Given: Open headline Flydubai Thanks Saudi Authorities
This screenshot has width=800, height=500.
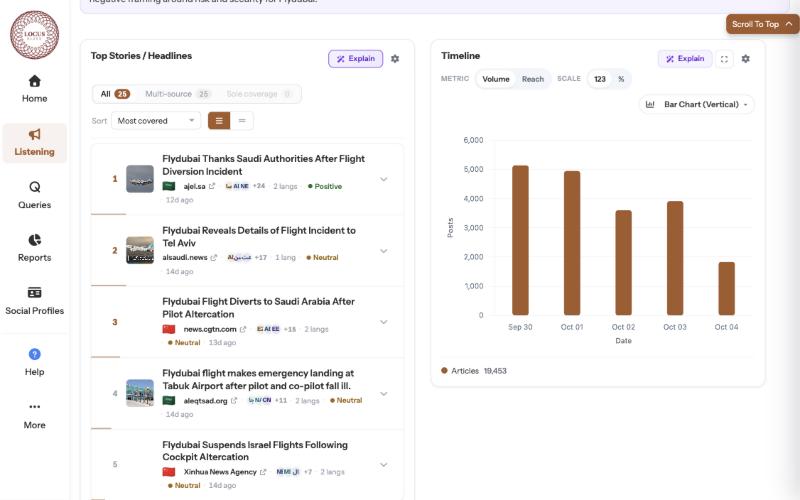Looking at the screenshot, I should (263, 165).
